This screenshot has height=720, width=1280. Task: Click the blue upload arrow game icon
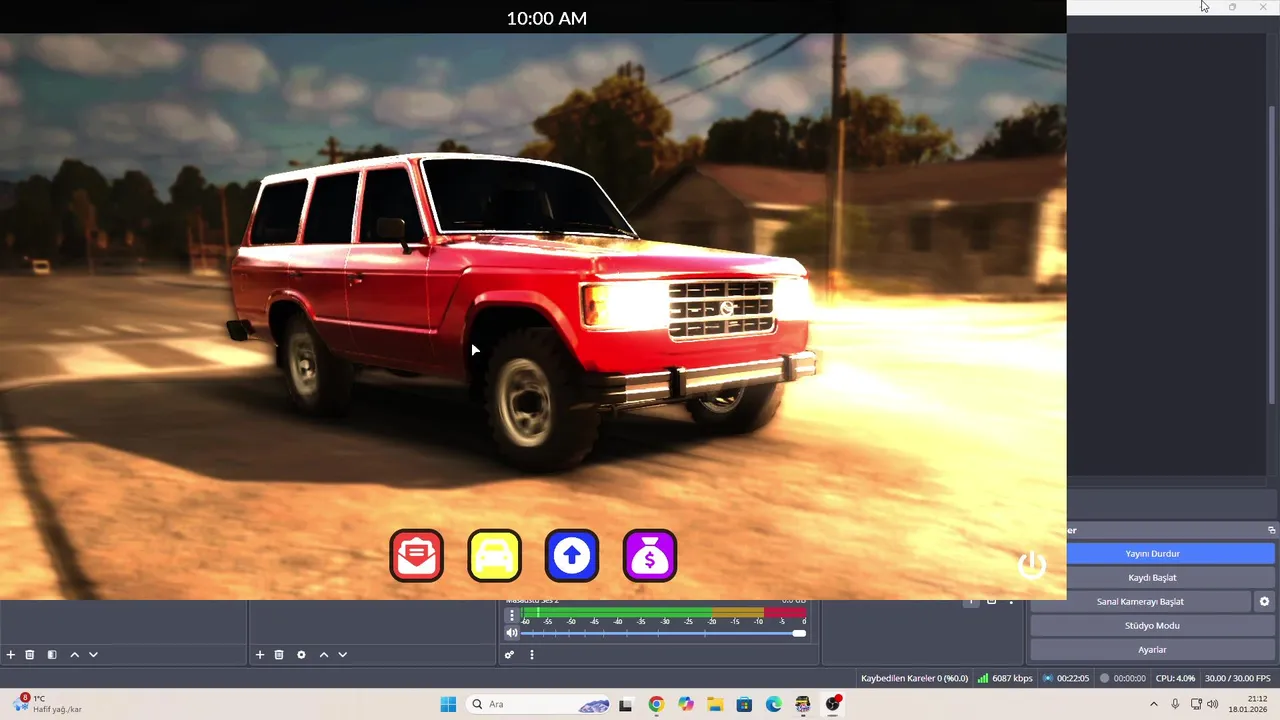coord(572,556)
